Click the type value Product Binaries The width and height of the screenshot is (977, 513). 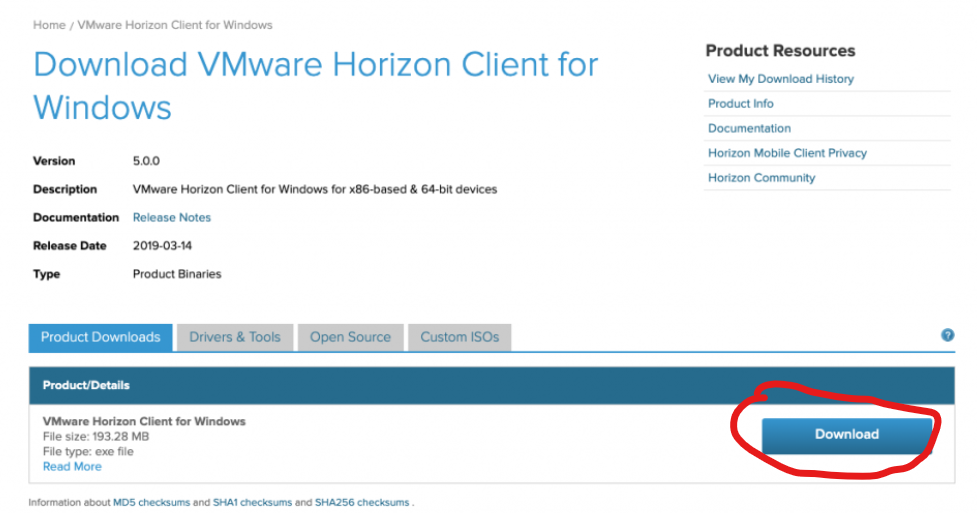(177, 274)
